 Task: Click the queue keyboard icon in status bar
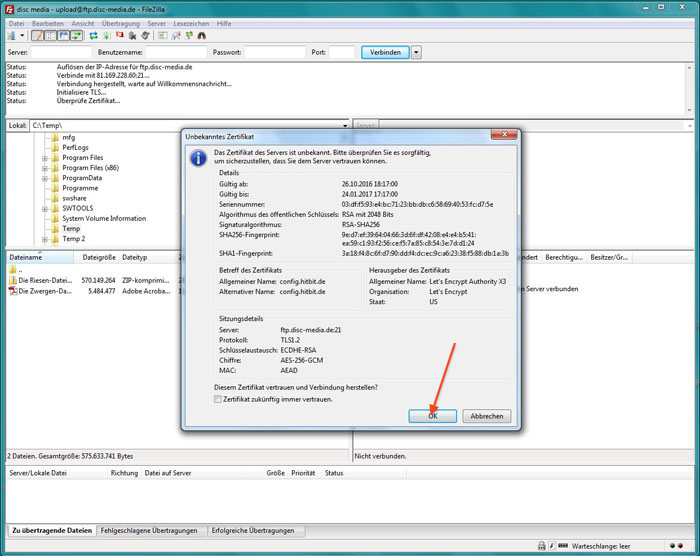coord(563,546)
